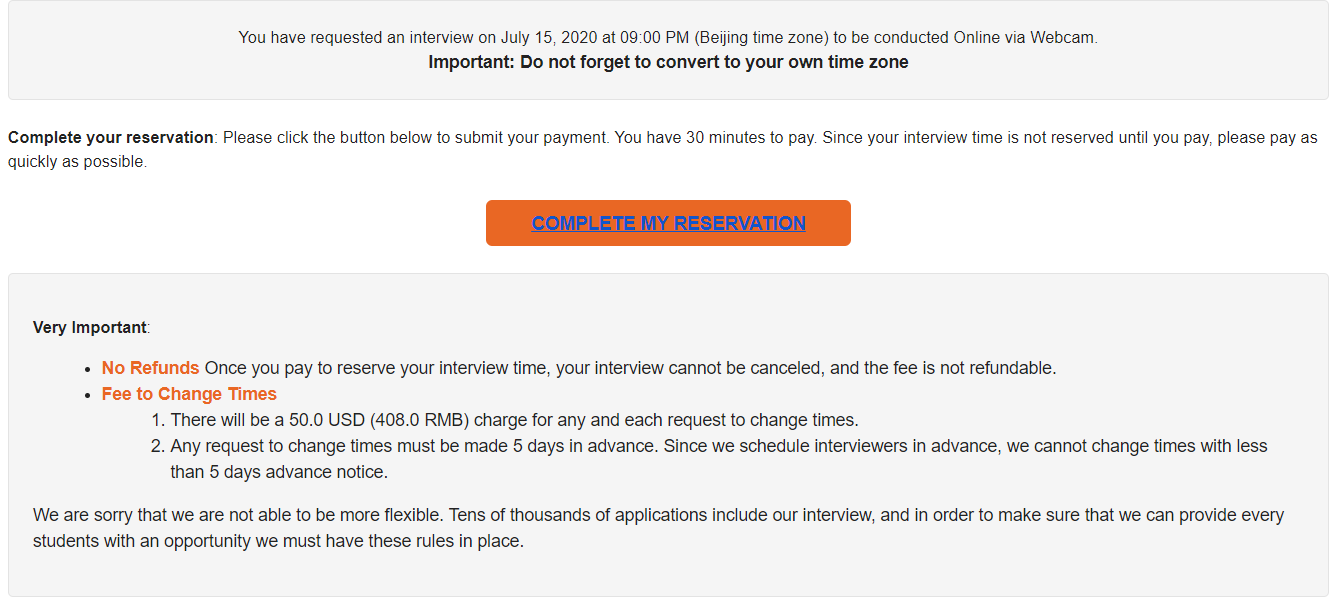
Task: Click the "than 5 days advance notice" line
Action: point(278,472)
